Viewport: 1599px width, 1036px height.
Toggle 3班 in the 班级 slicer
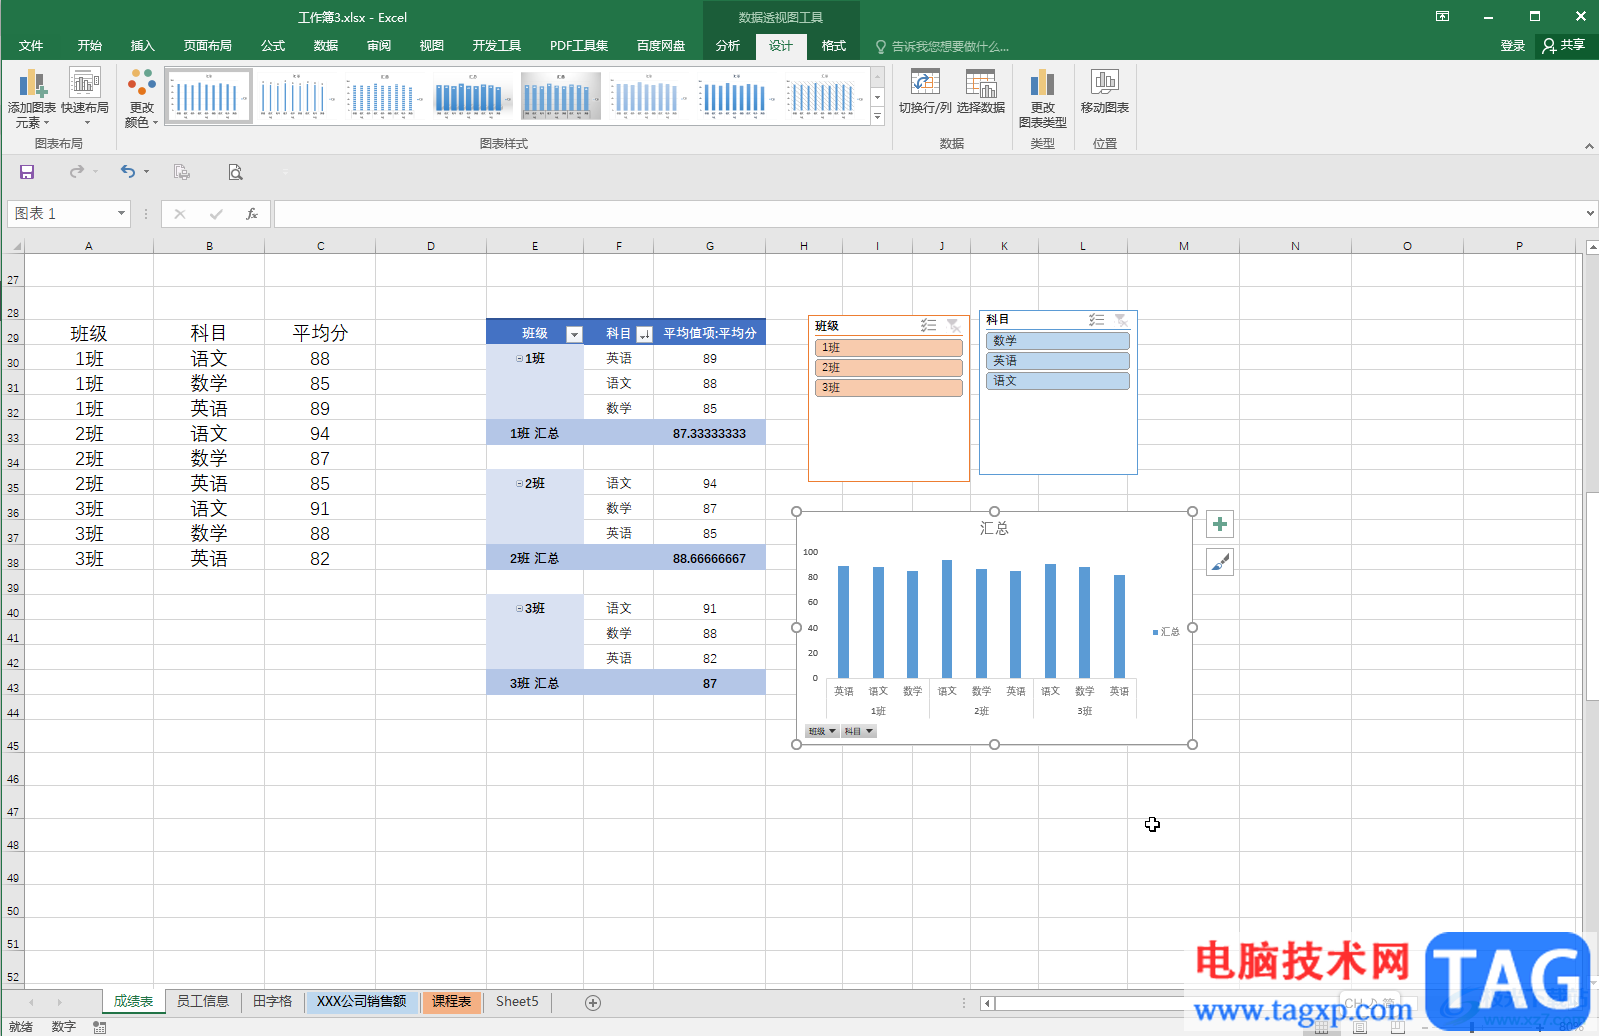889,388
